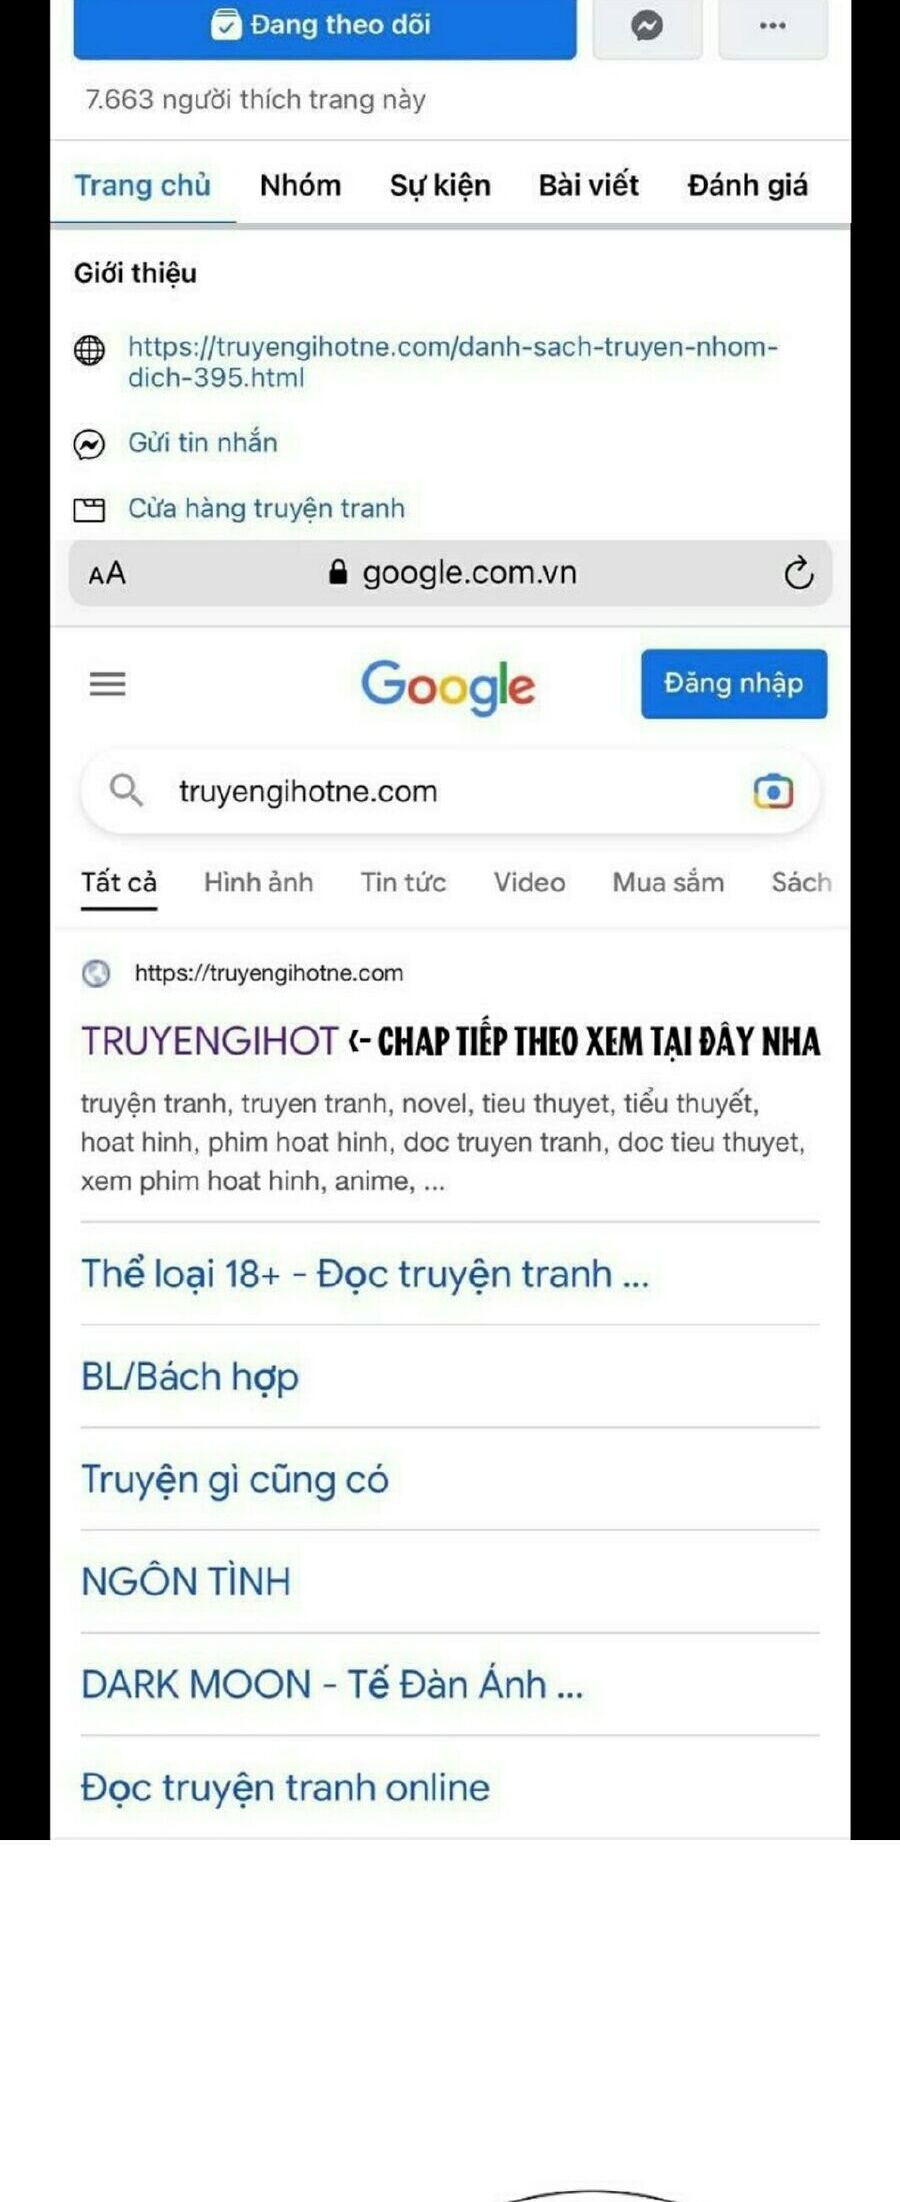Open the Cửa hàng truyện tranh link
Viewport: 900px width, 2202px height.
266,508
